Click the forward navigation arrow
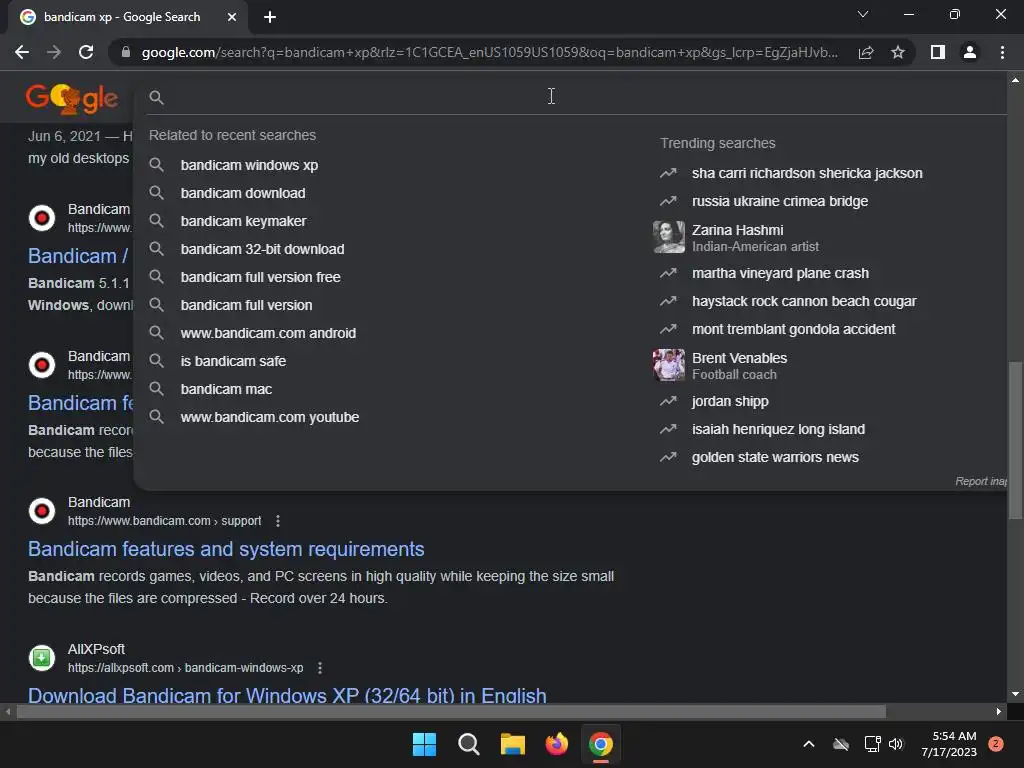Image resolution: width=1024 pixels, height=768 pixels. point(54,52)
